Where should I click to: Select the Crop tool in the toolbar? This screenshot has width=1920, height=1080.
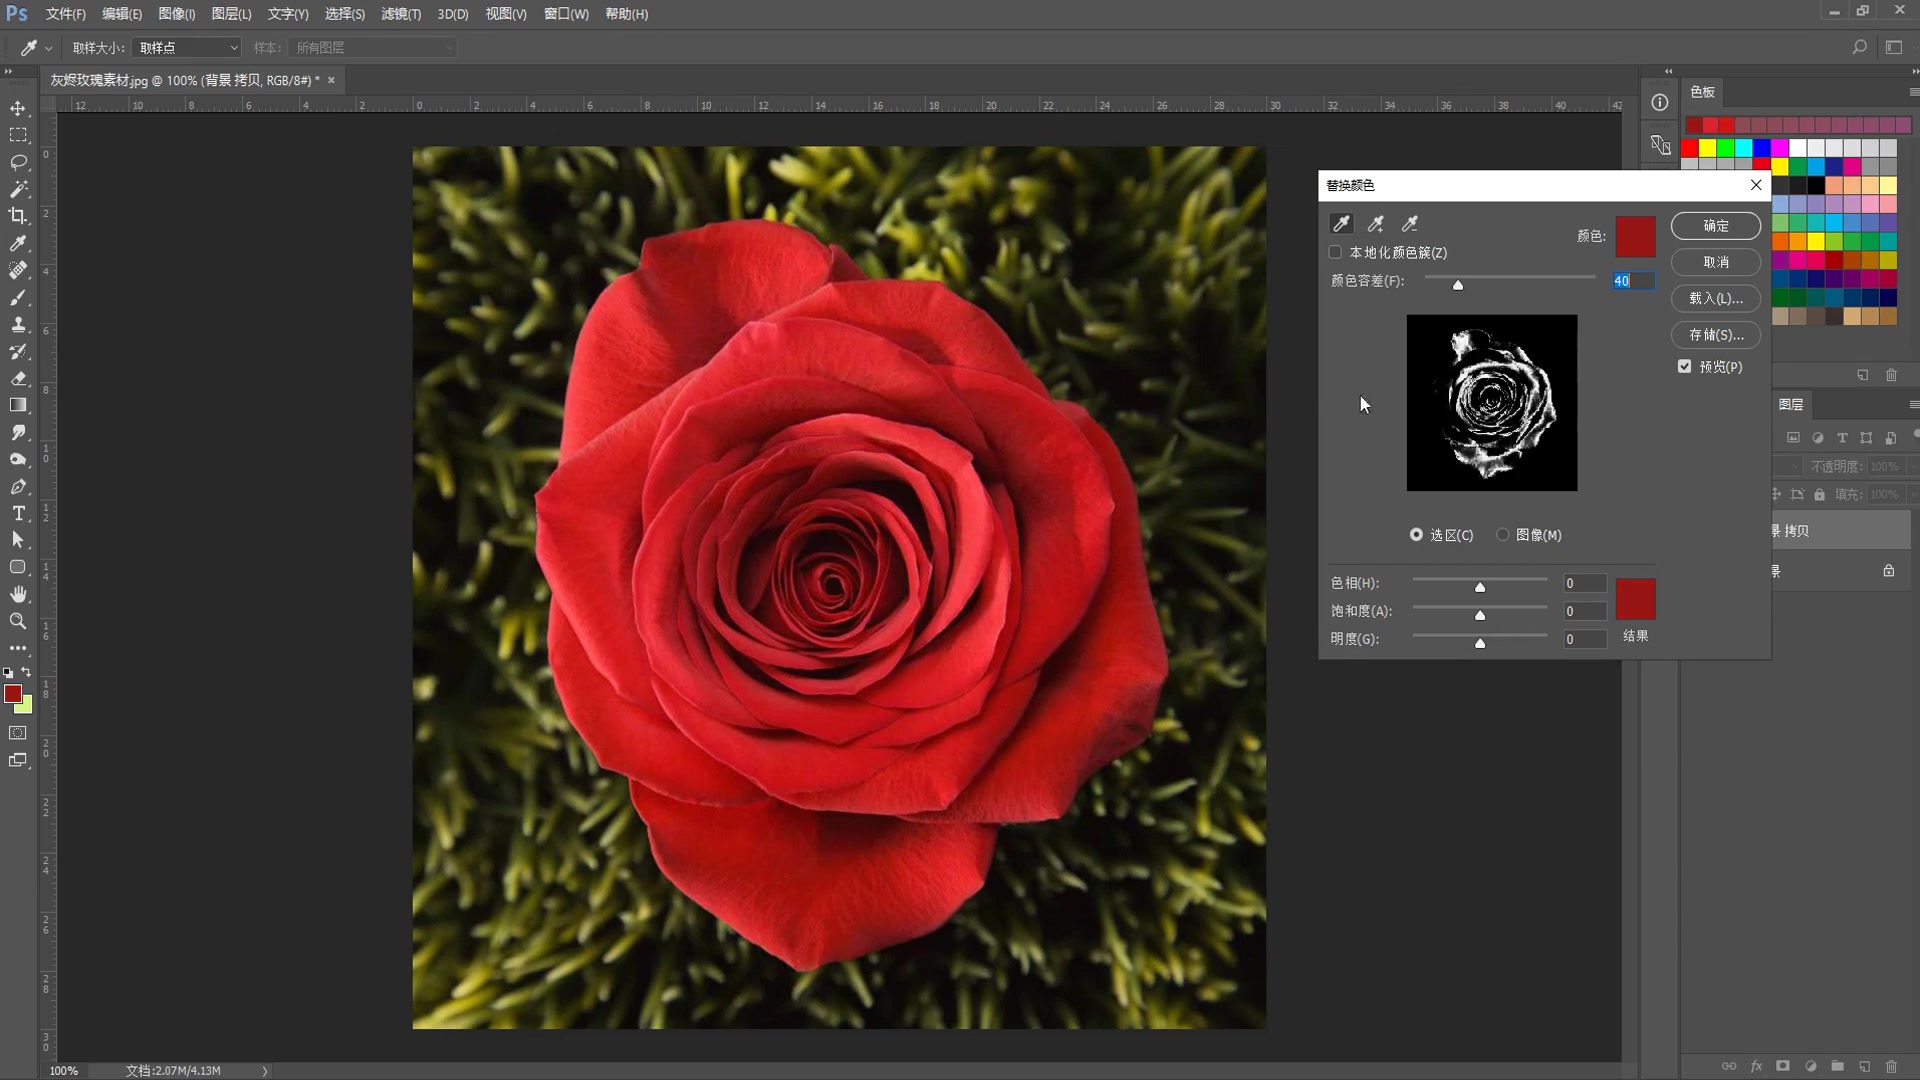pos(18,216)
